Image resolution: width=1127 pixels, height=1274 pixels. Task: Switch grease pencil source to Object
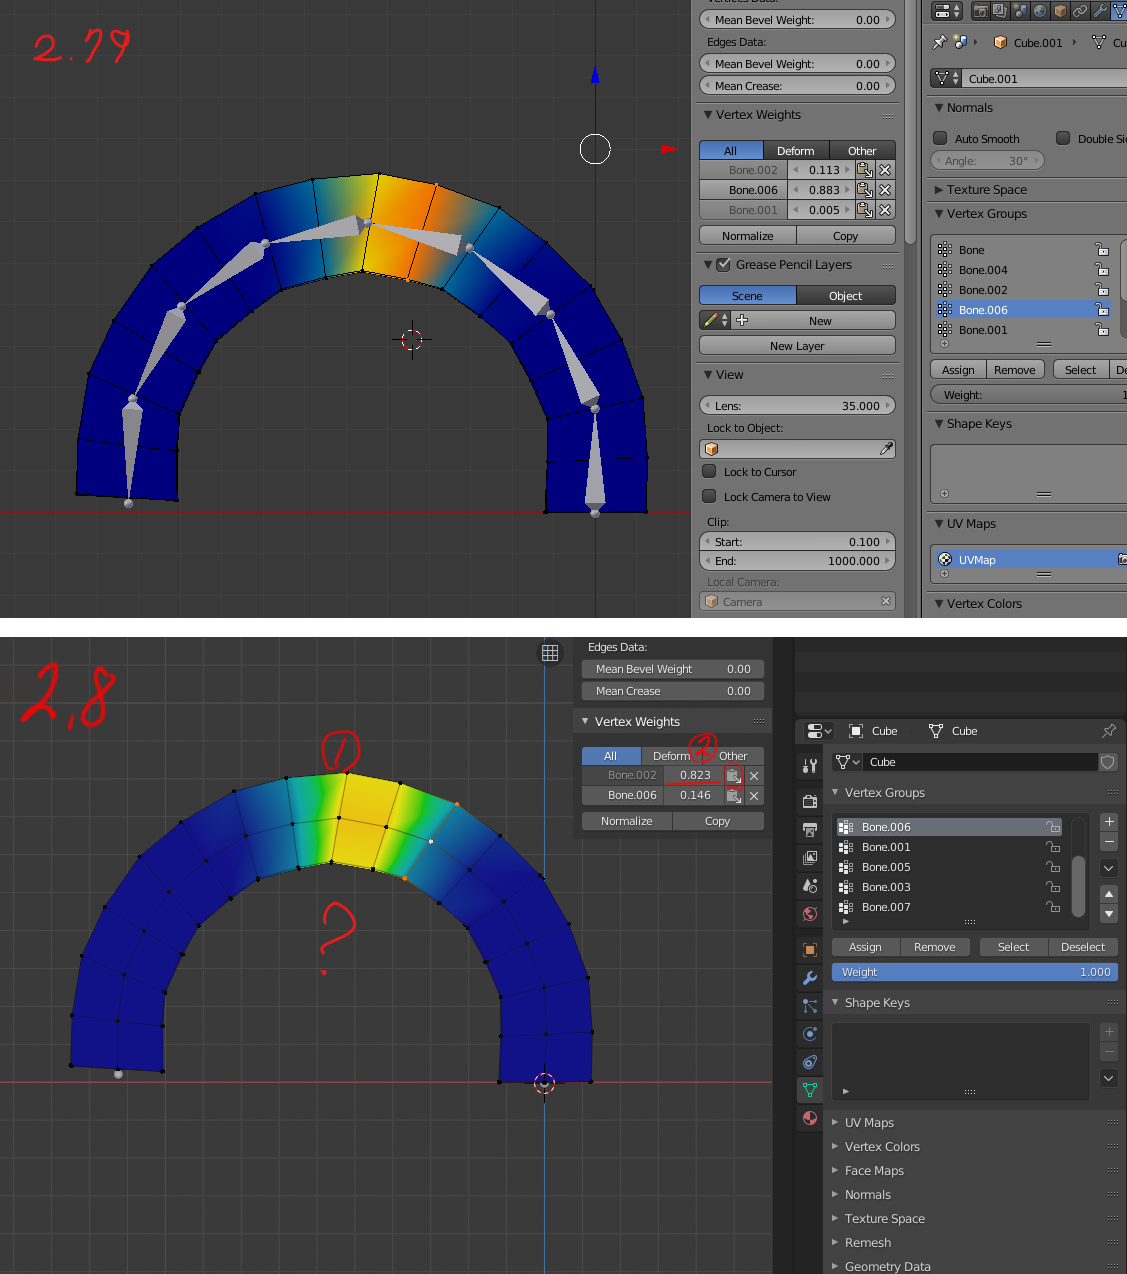(846, 296)
